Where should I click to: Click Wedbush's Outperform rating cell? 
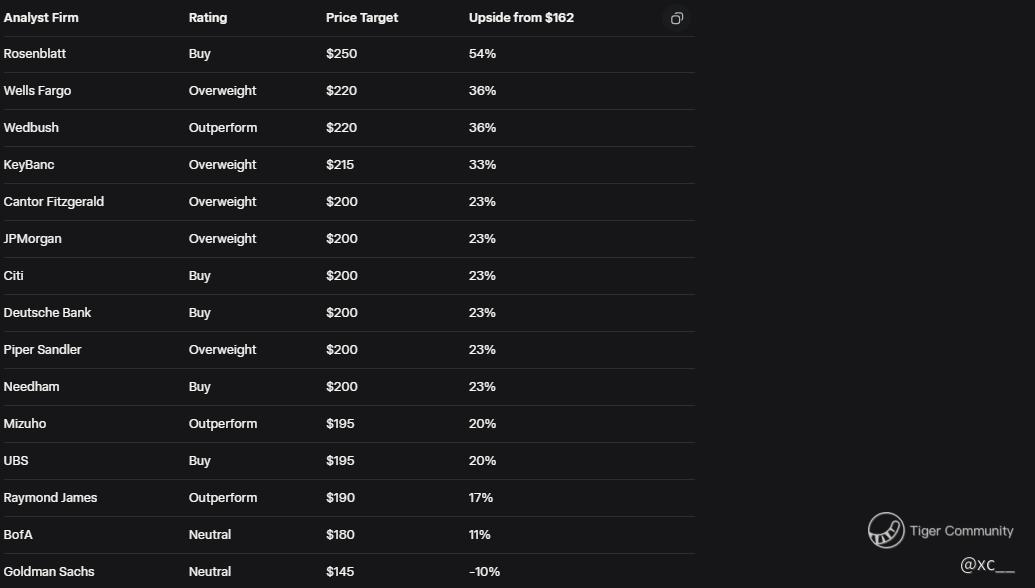click(x=223, y=128)
